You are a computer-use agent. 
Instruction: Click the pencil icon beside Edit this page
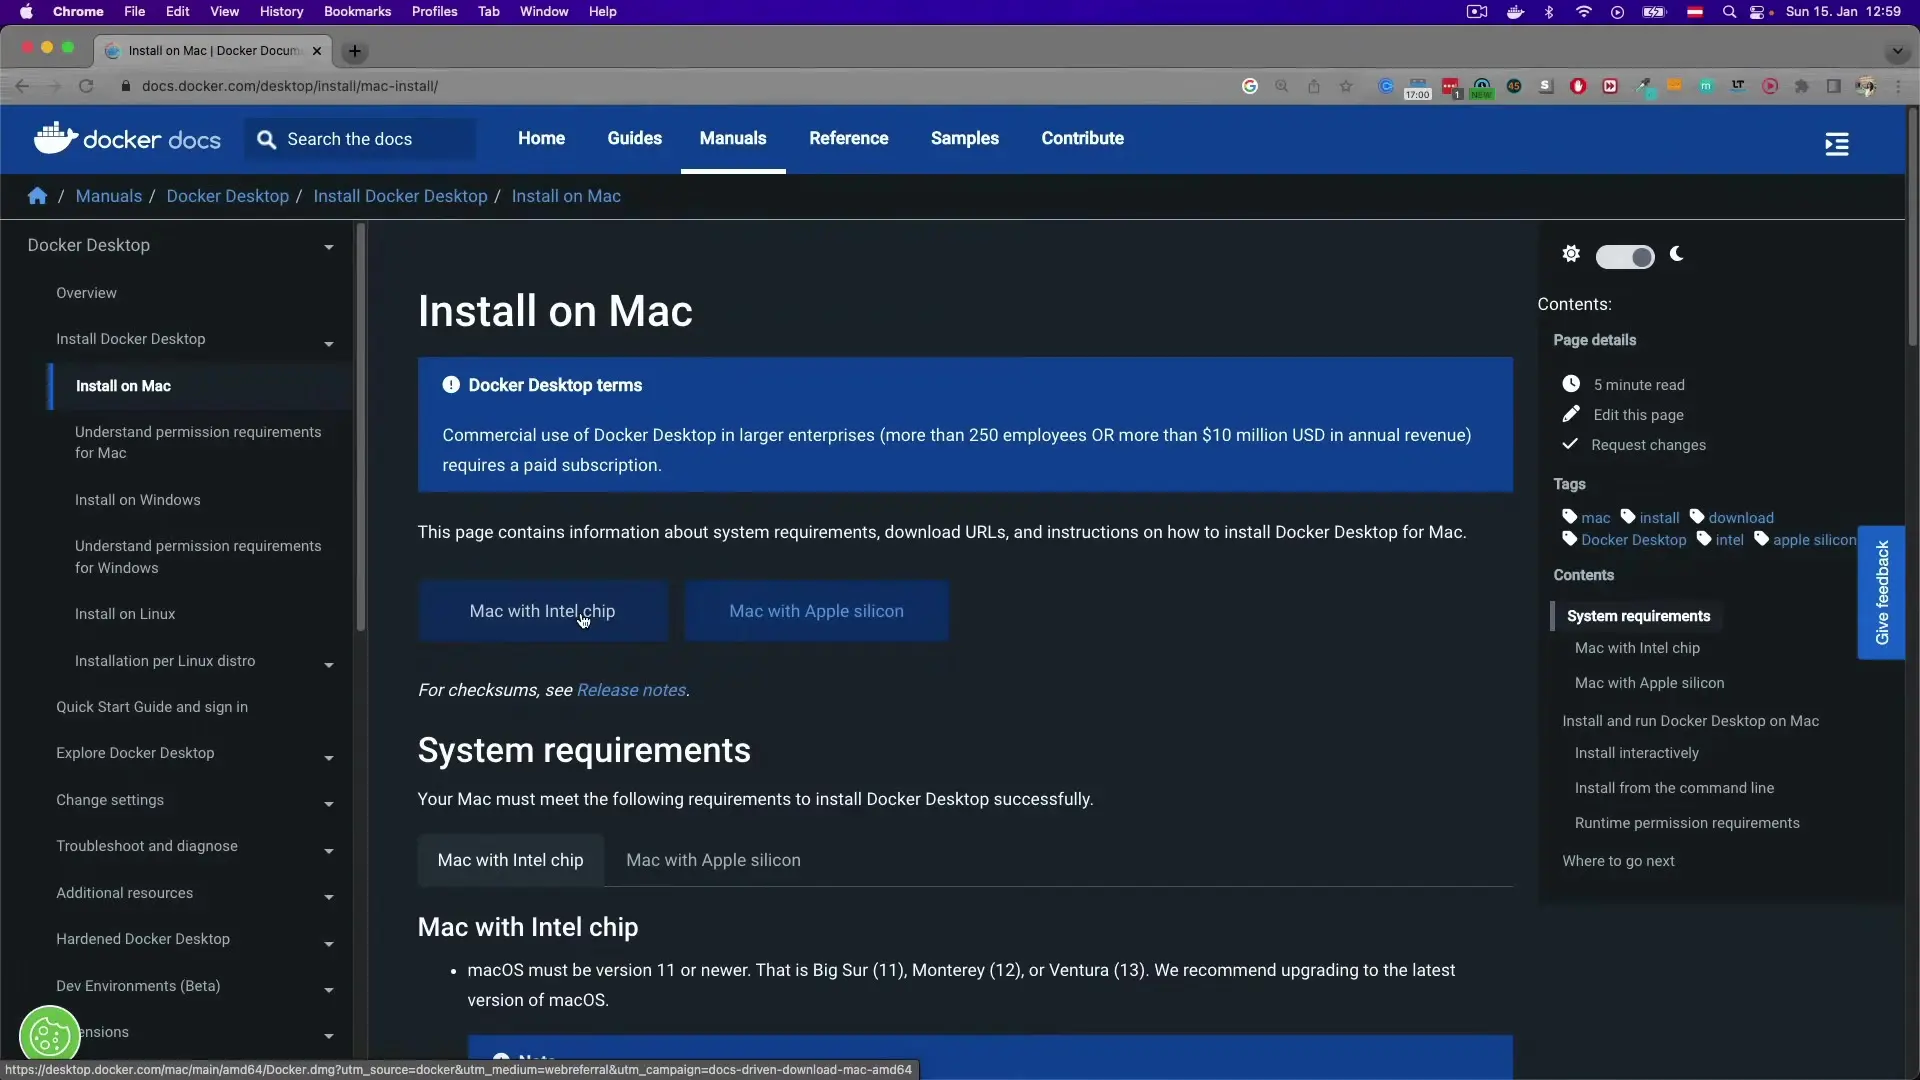pos(1571,414)
